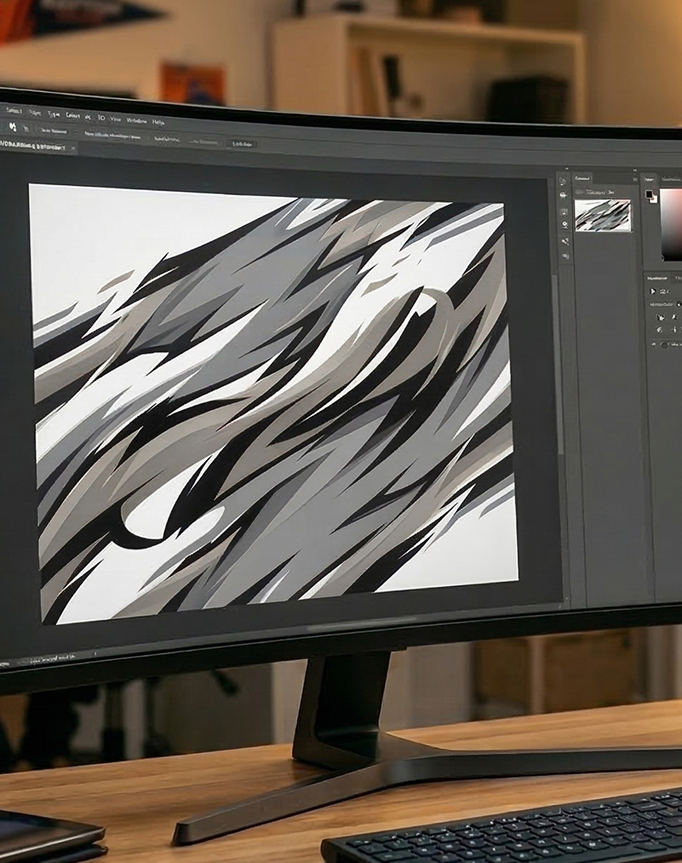The width and height of the screenshot is (682, 863).
Task: Click the second icon in the vertical panel strip
Action: [564, 195]
